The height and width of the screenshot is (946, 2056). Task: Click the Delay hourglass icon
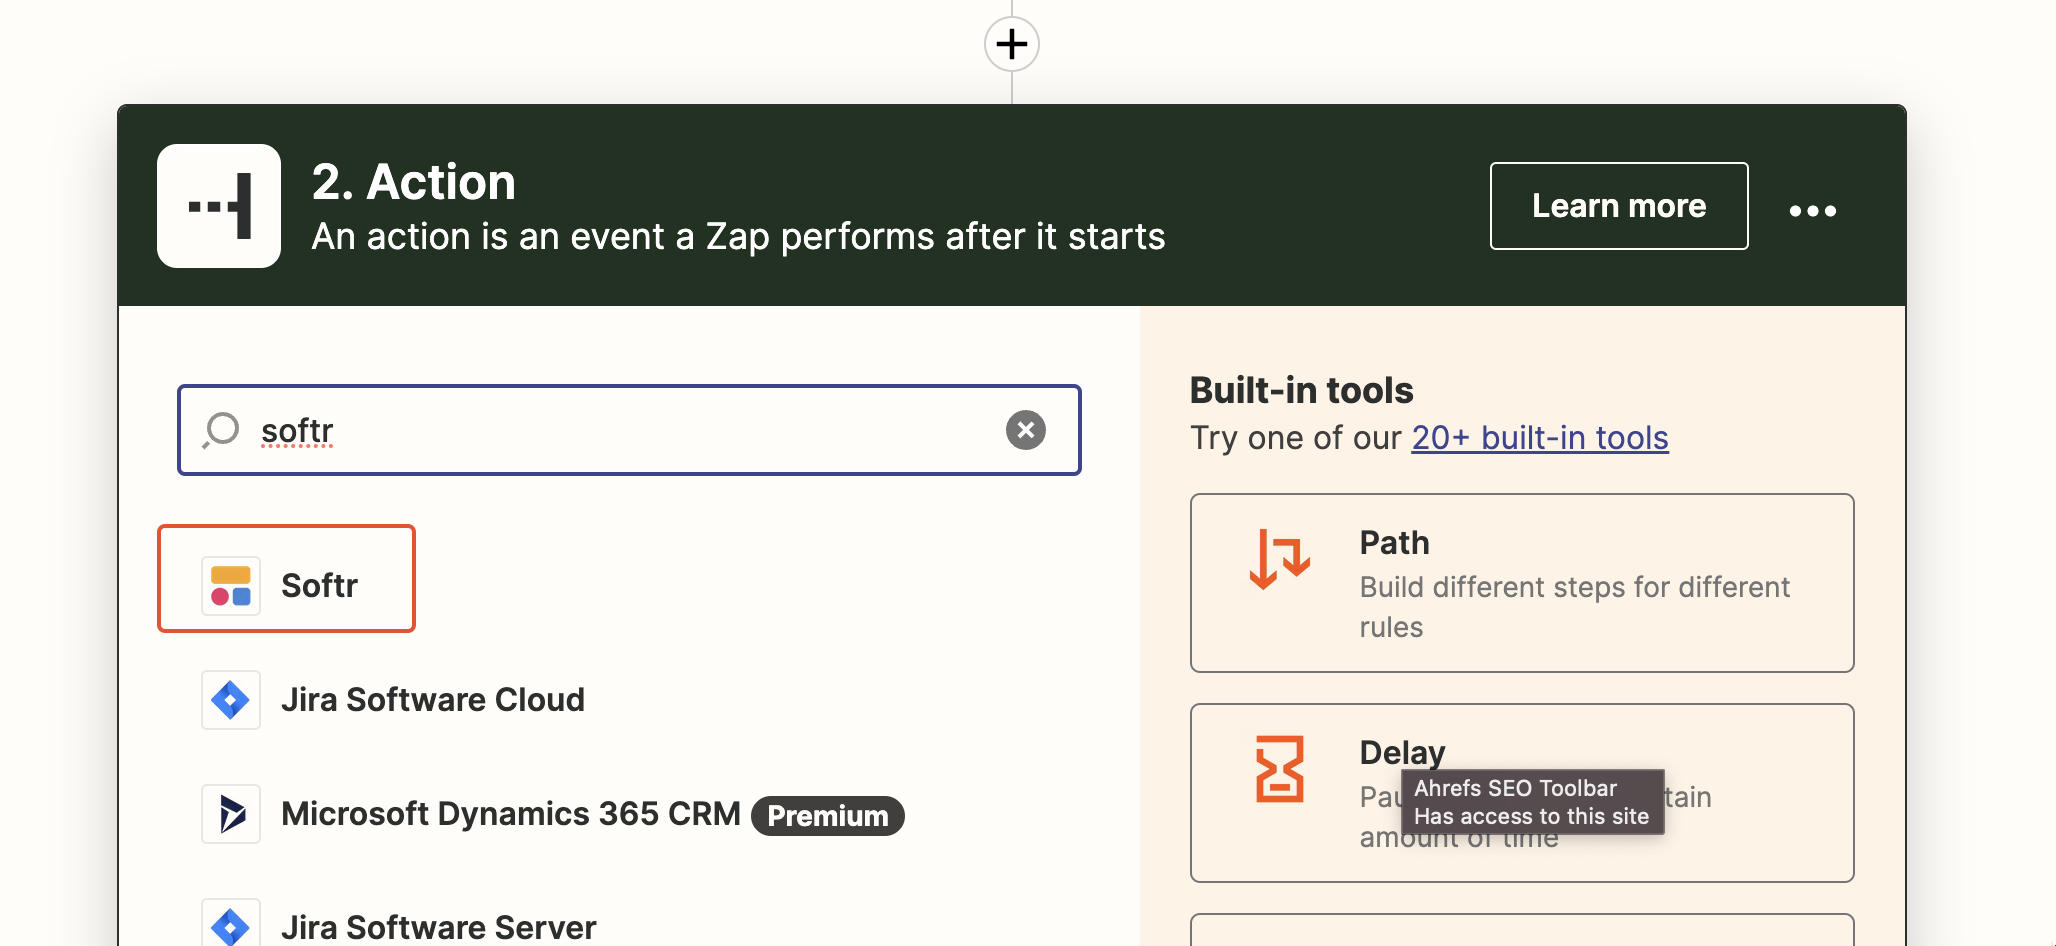coord(1279,769)
